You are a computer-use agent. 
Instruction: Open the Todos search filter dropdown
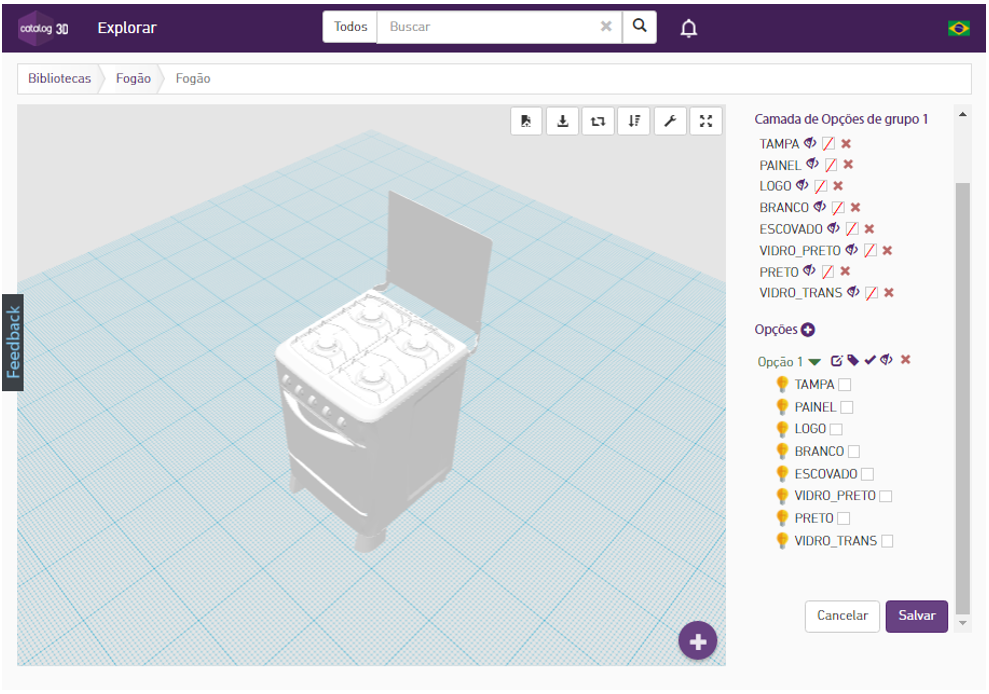tap(350, 26)
